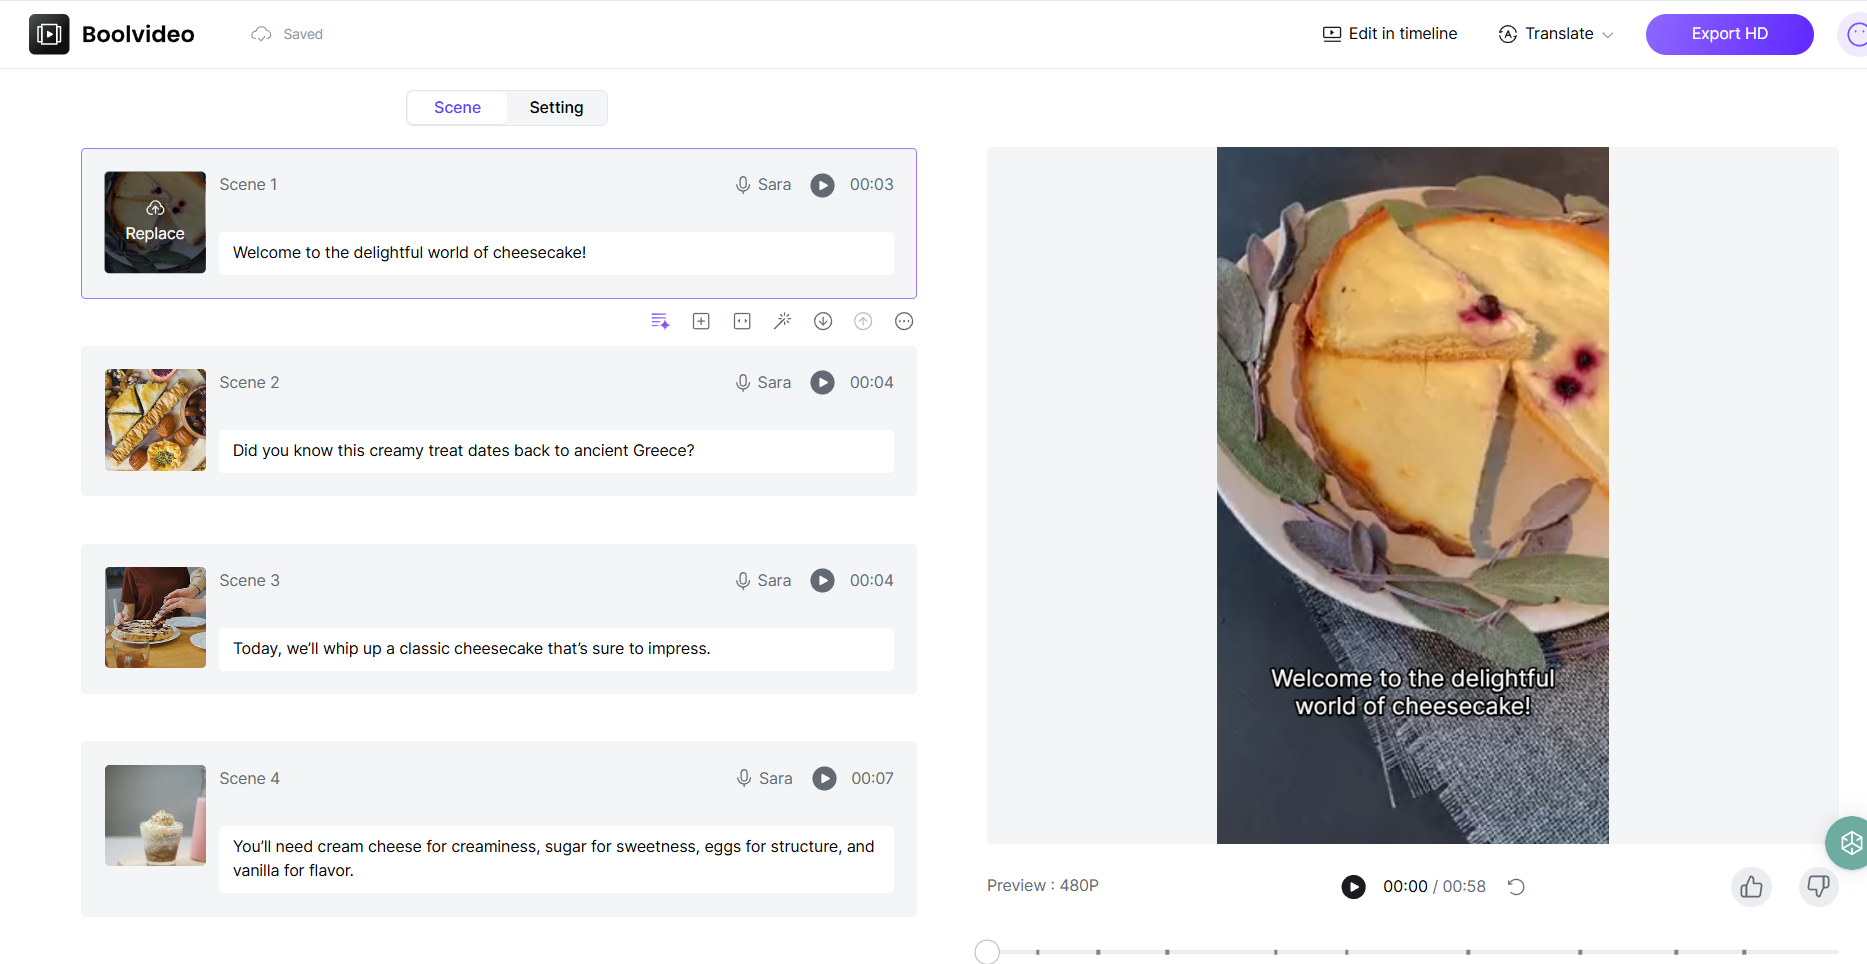Replace the Scene 1 thumbnail image
This screenshot has height=964, width=1867.
(x=155, y=222)
